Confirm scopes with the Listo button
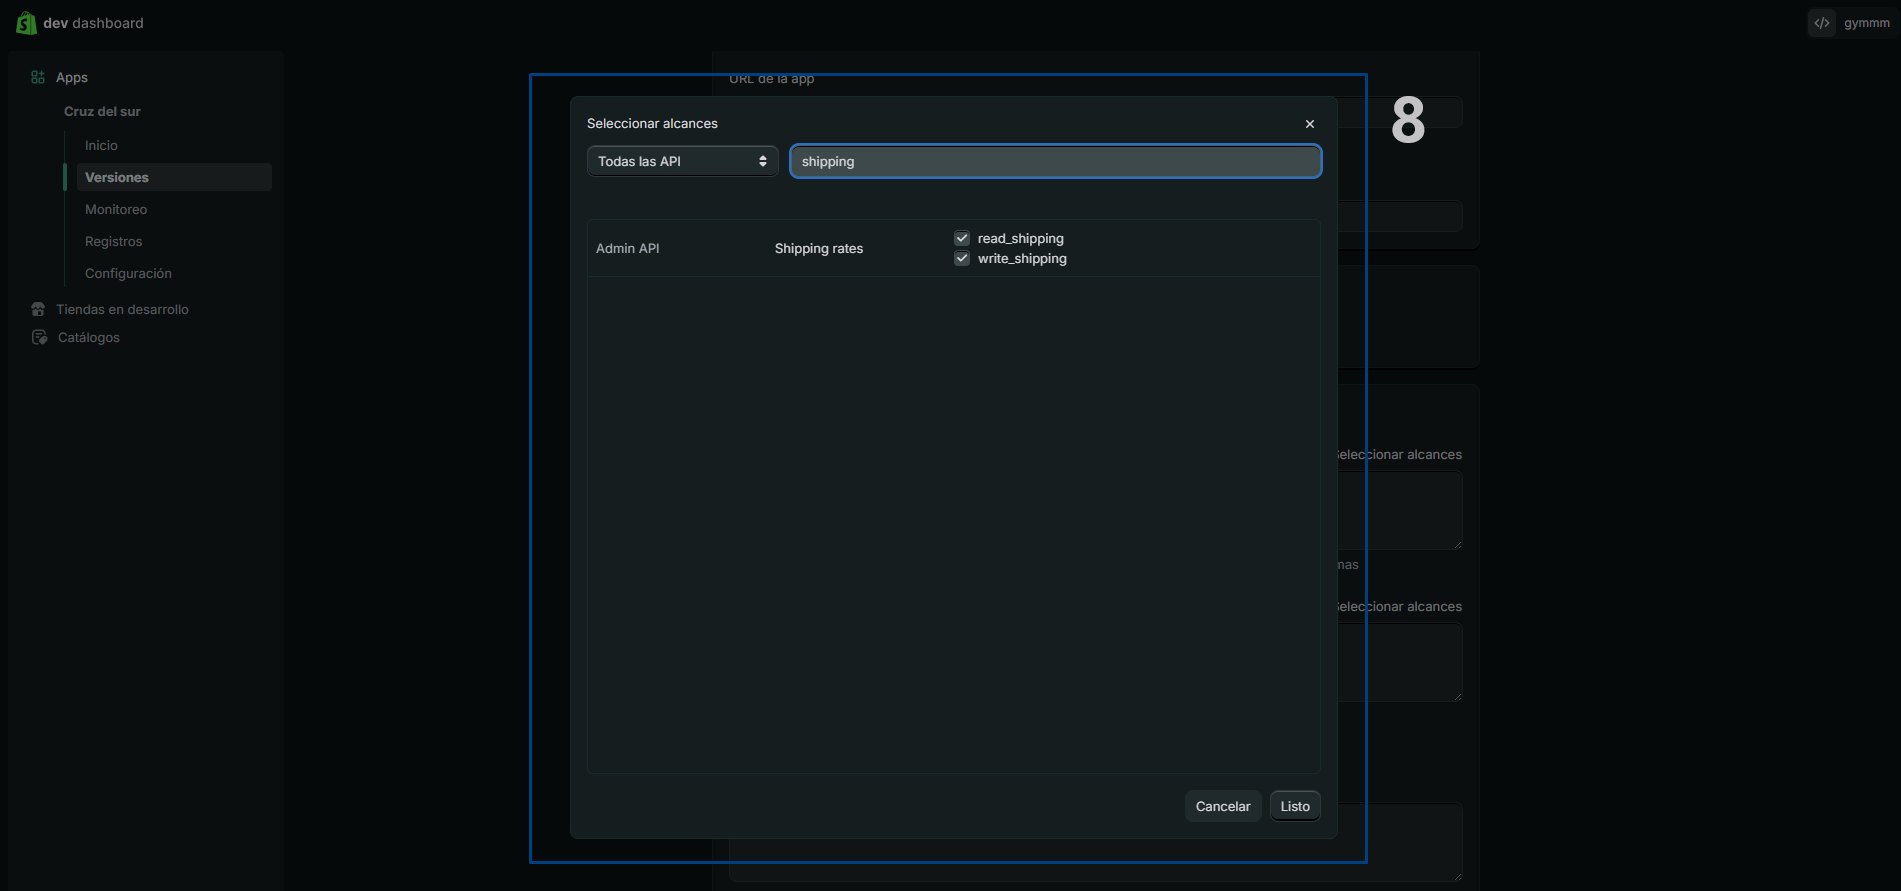 (x=1294, y=807)
